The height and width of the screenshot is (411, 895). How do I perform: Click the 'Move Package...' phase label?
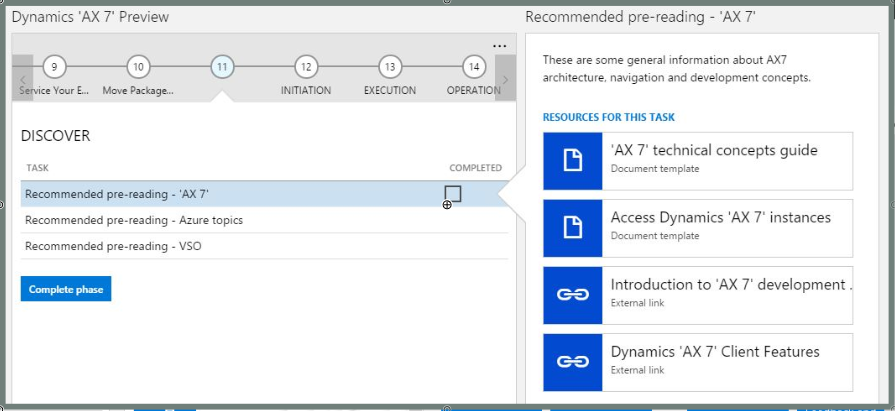[x=138, y=90]
